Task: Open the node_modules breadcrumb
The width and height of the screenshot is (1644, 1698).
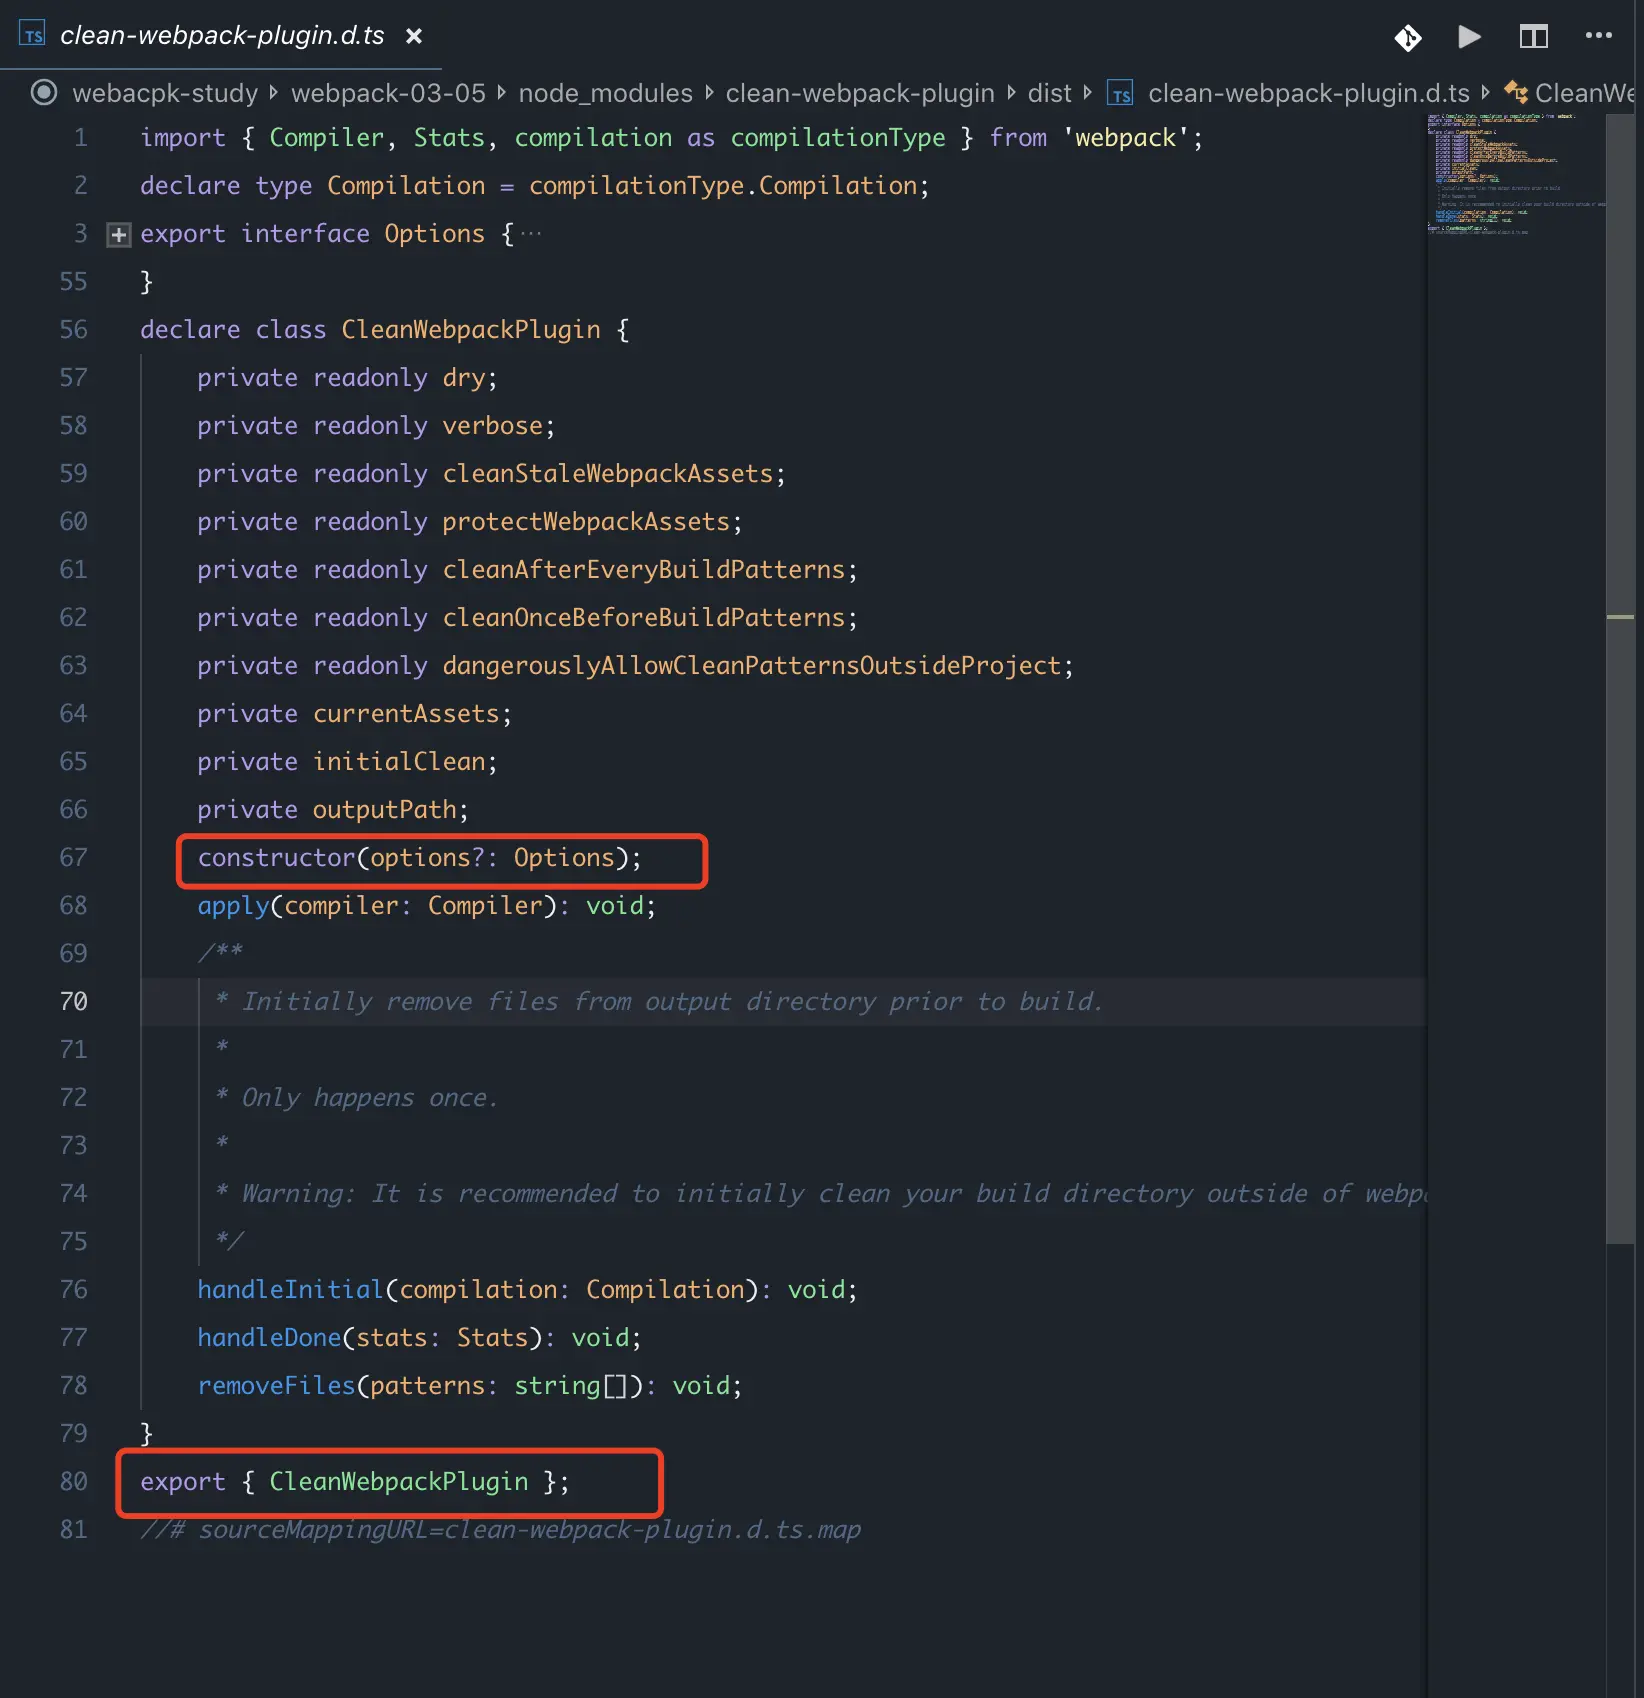Action: pos(605,93)
